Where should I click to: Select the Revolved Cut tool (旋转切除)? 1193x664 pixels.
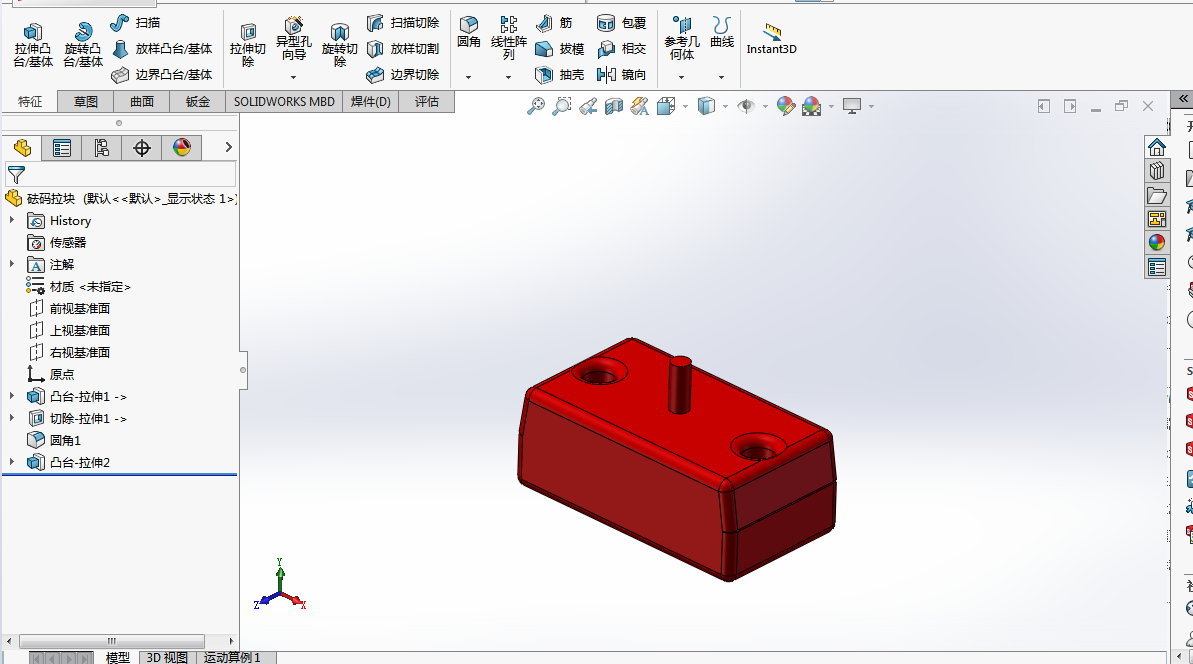pyautogui.click(x=339, y=45)
